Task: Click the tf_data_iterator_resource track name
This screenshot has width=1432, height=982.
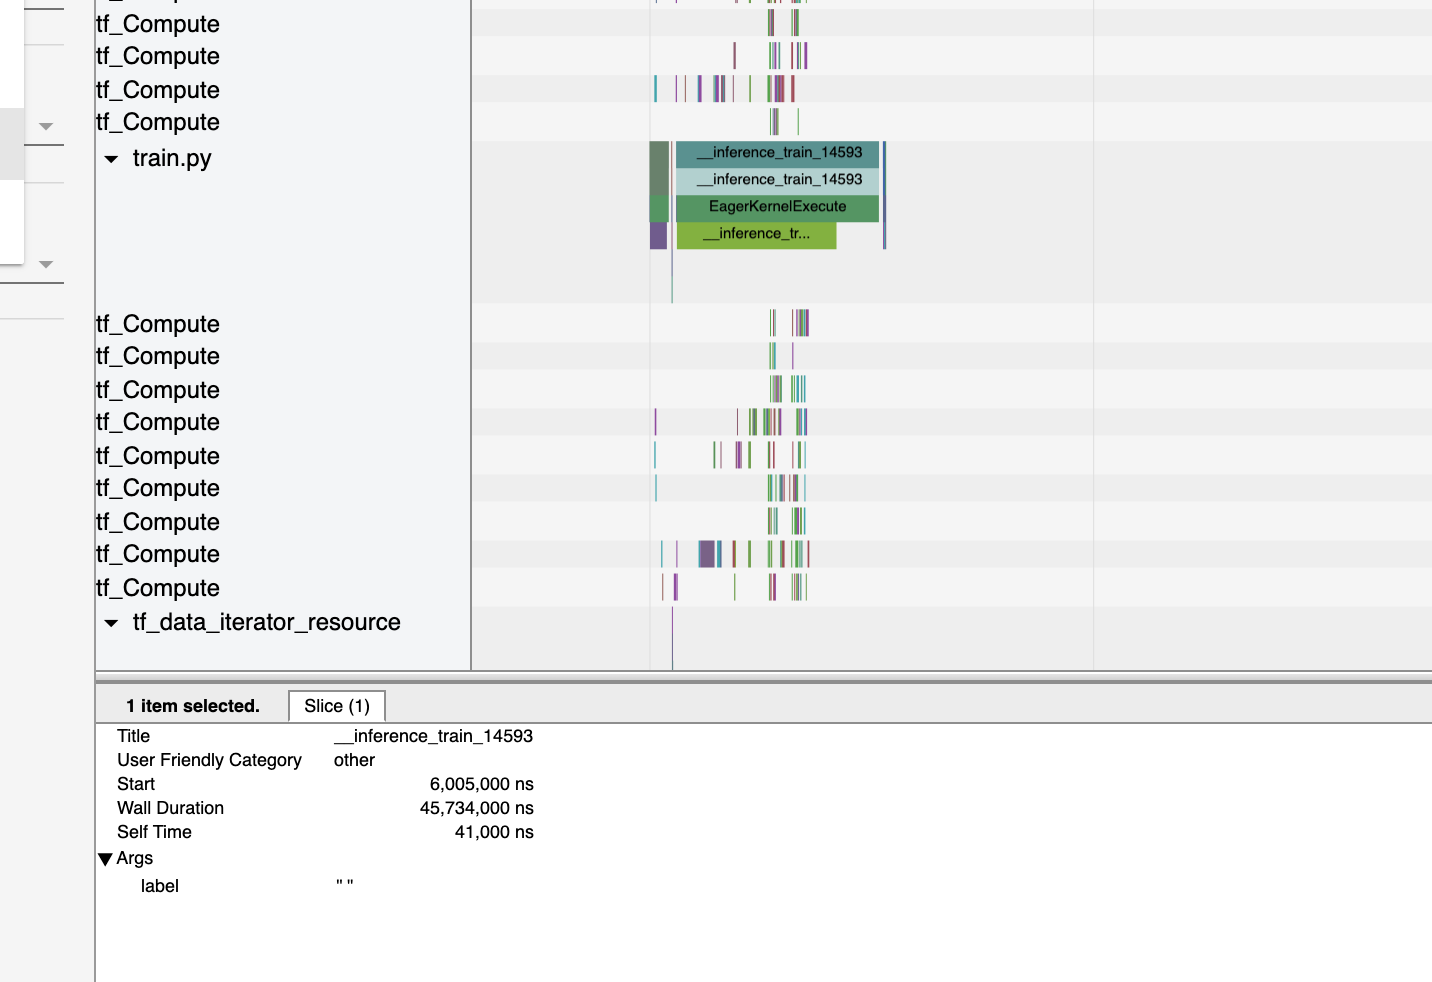Action: (x=264, y=622)
